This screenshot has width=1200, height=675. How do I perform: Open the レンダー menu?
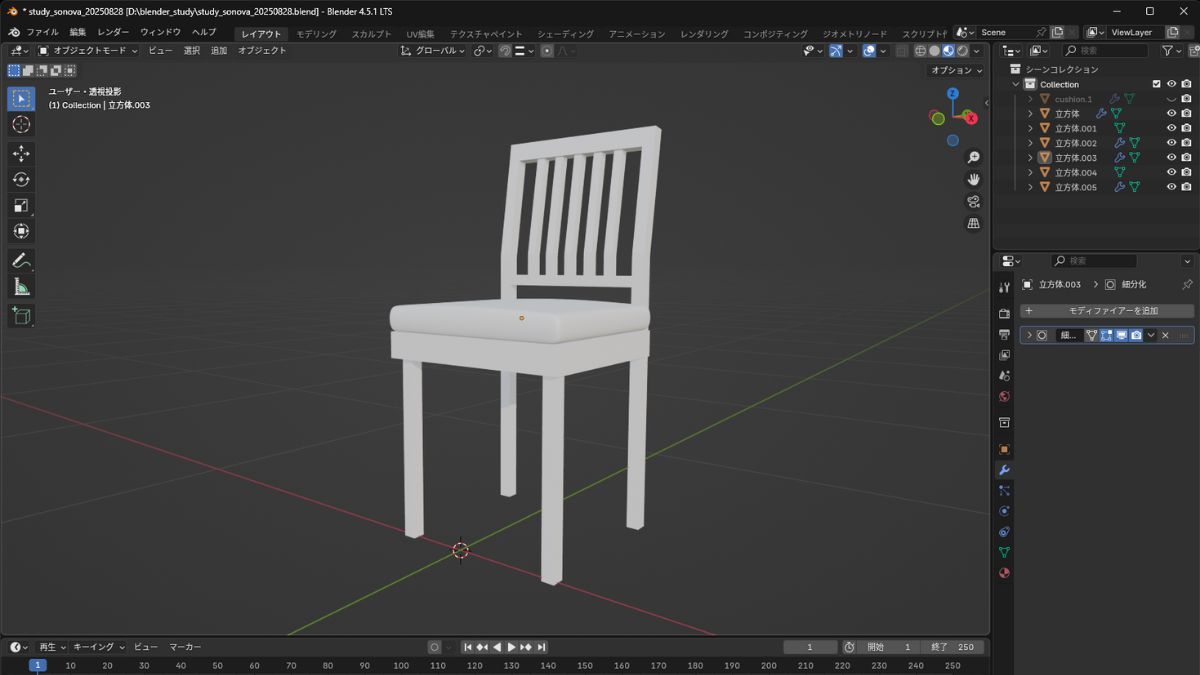[x=111, y=31]
